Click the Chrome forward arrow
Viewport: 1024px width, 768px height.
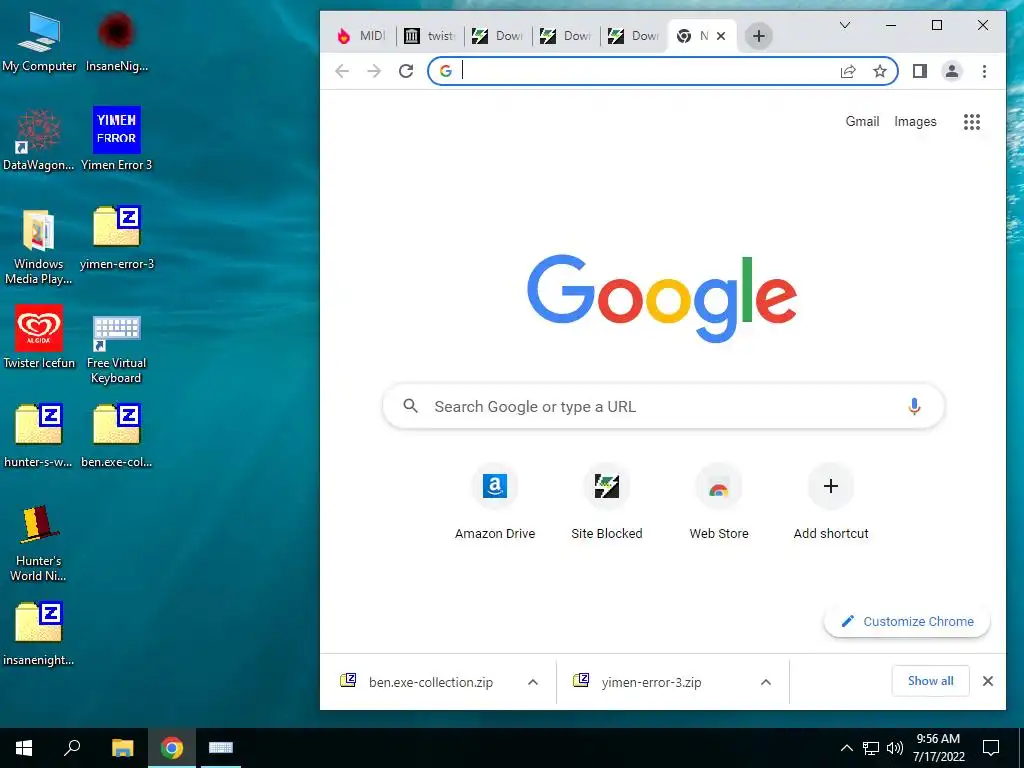(374, 71)
